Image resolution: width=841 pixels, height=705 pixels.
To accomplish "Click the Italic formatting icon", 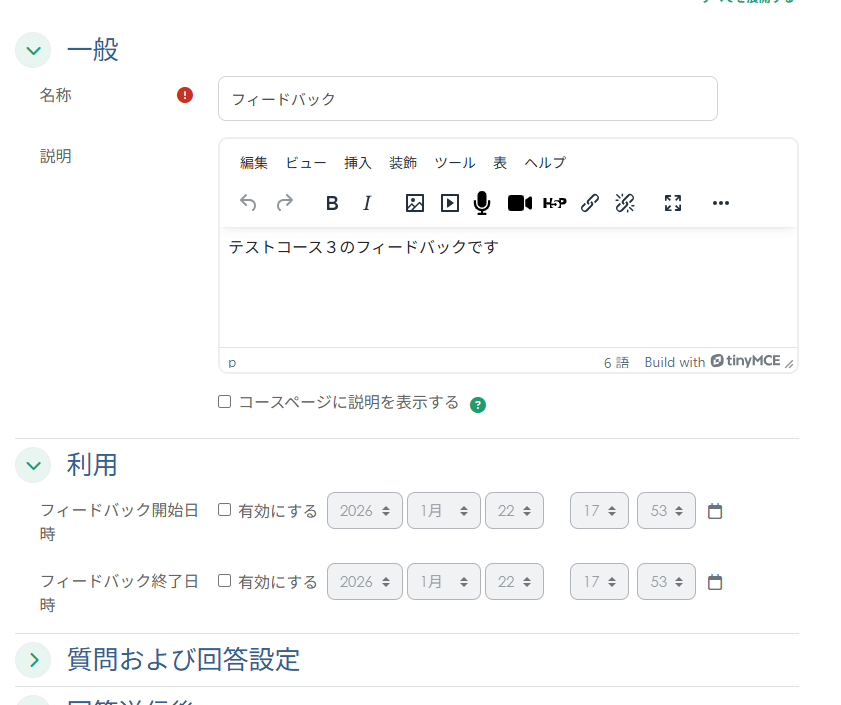I will 367,203.
